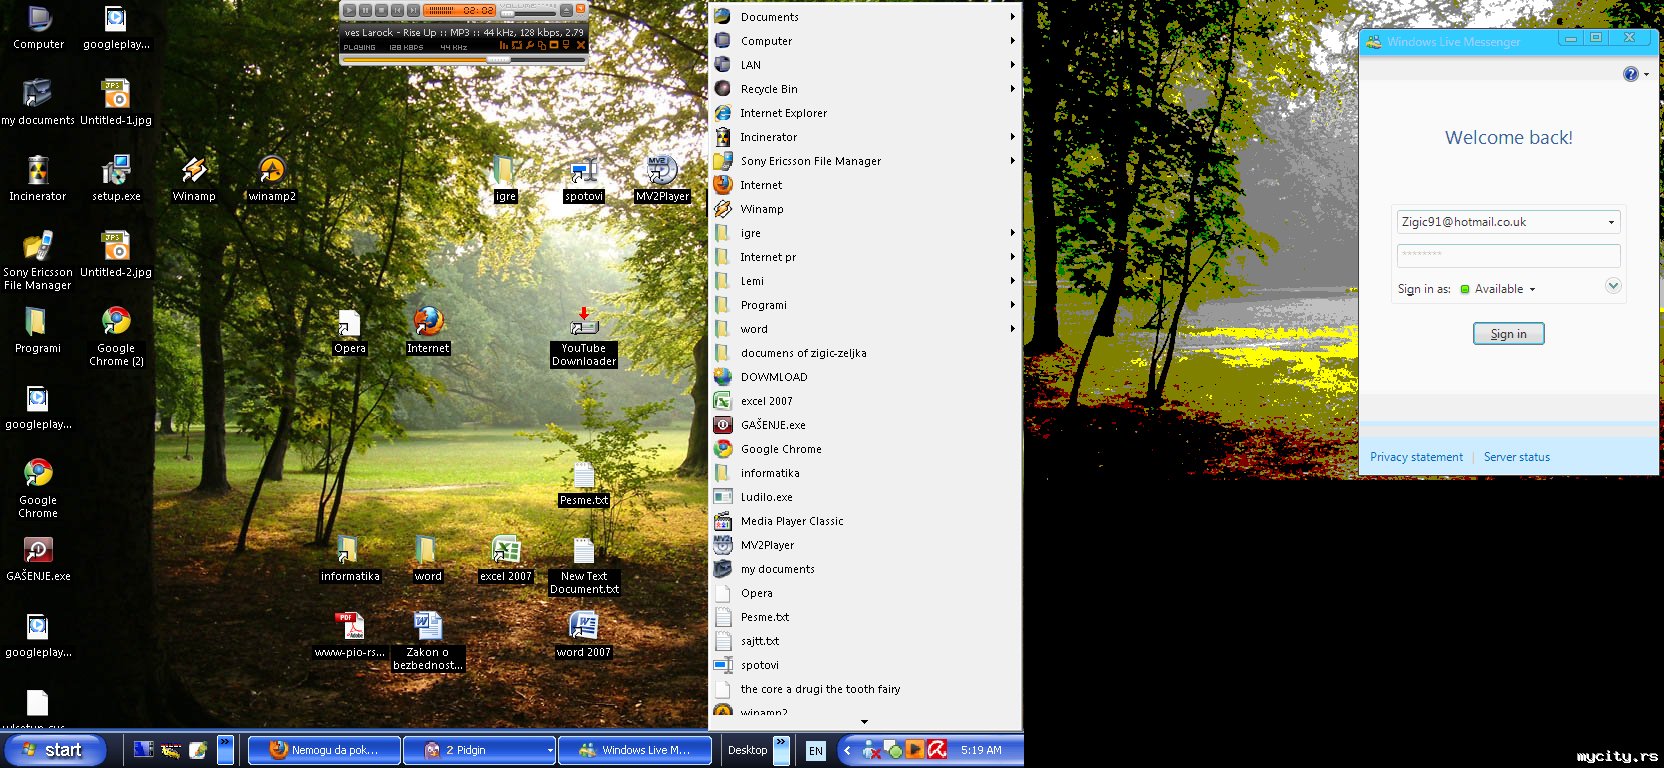Open the YouTube Downloader desktop icon

point(584,323)
